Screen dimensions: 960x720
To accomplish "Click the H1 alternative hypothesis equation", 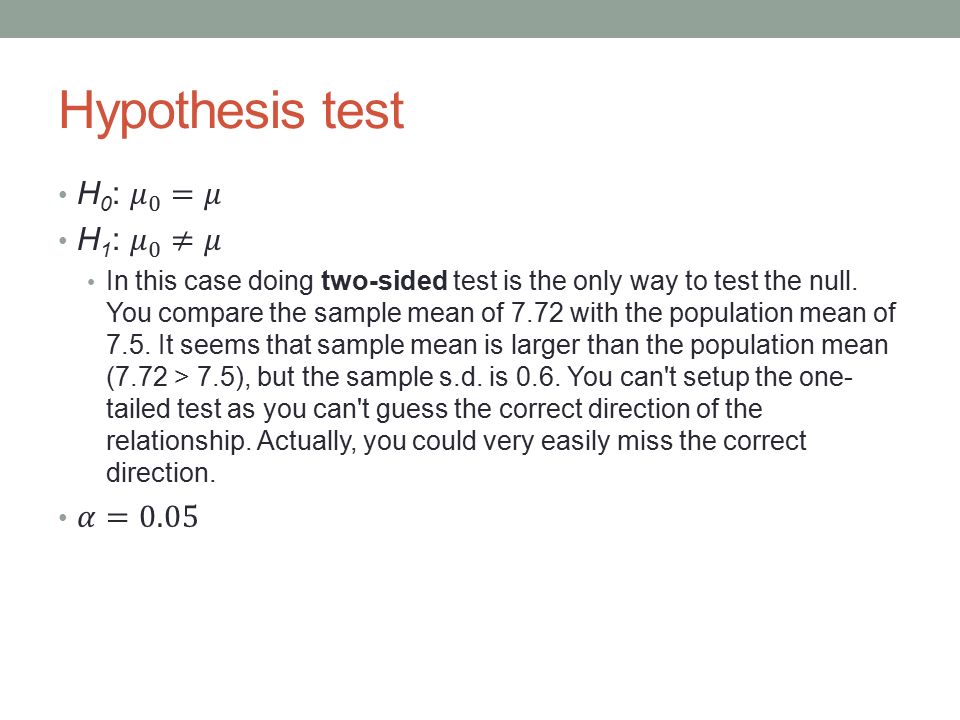I will click(149, 241).
